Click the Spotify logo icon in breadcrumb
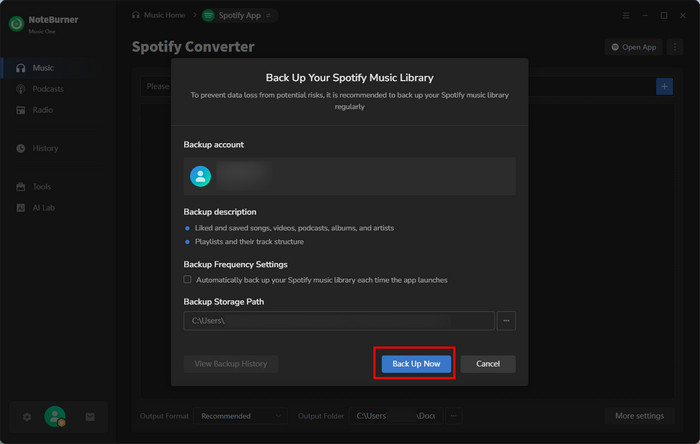The height and width of the screenshot is (444, 700). tap(208, 16)
